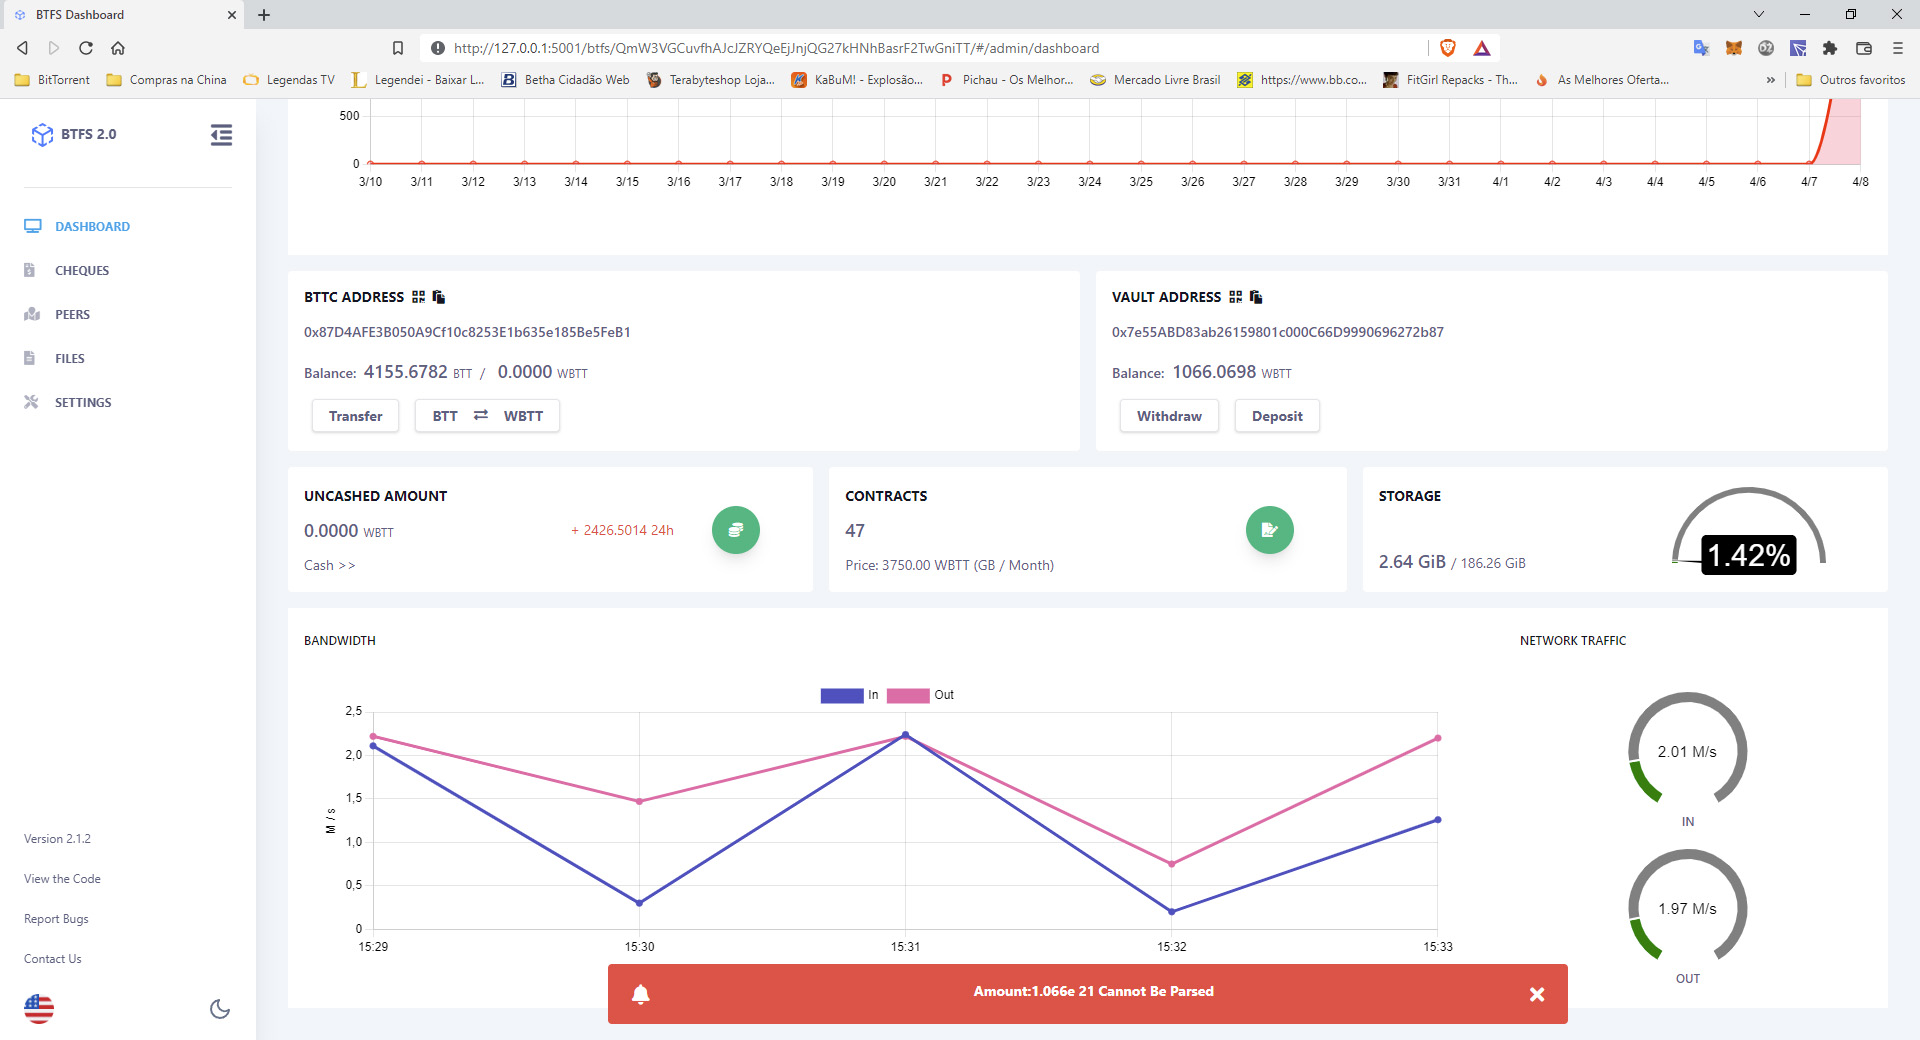Image resolution: width=1920 pixels, height=1040 pixels.
Task: Open the Betha Cidadão Web bookmark
Action: [565, 80]
